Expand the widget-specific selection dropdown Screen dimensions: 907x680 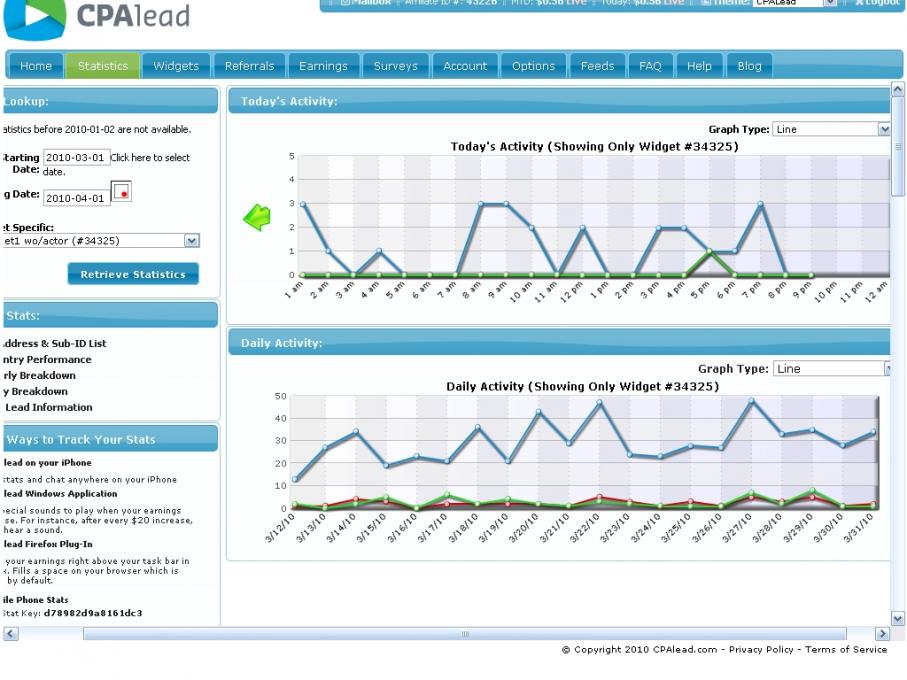coord(191,241)
